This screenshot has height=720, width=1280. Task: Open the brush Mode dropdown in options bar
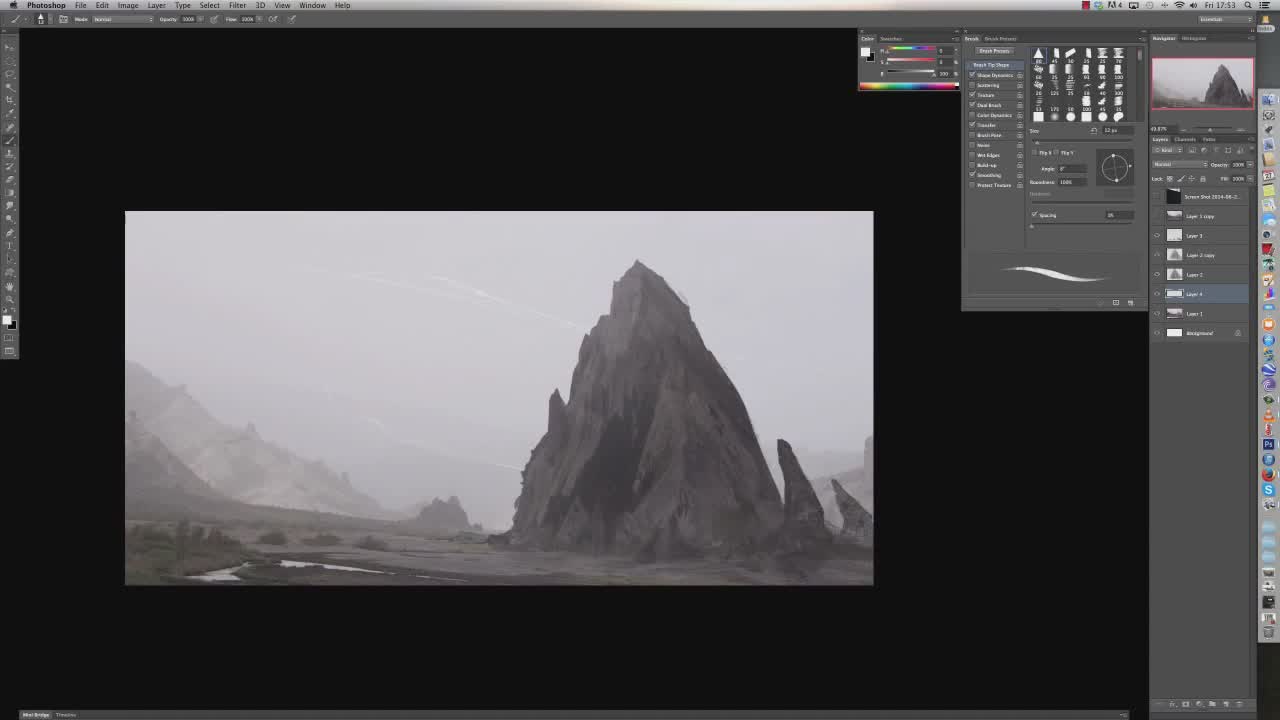coord(122,19)
